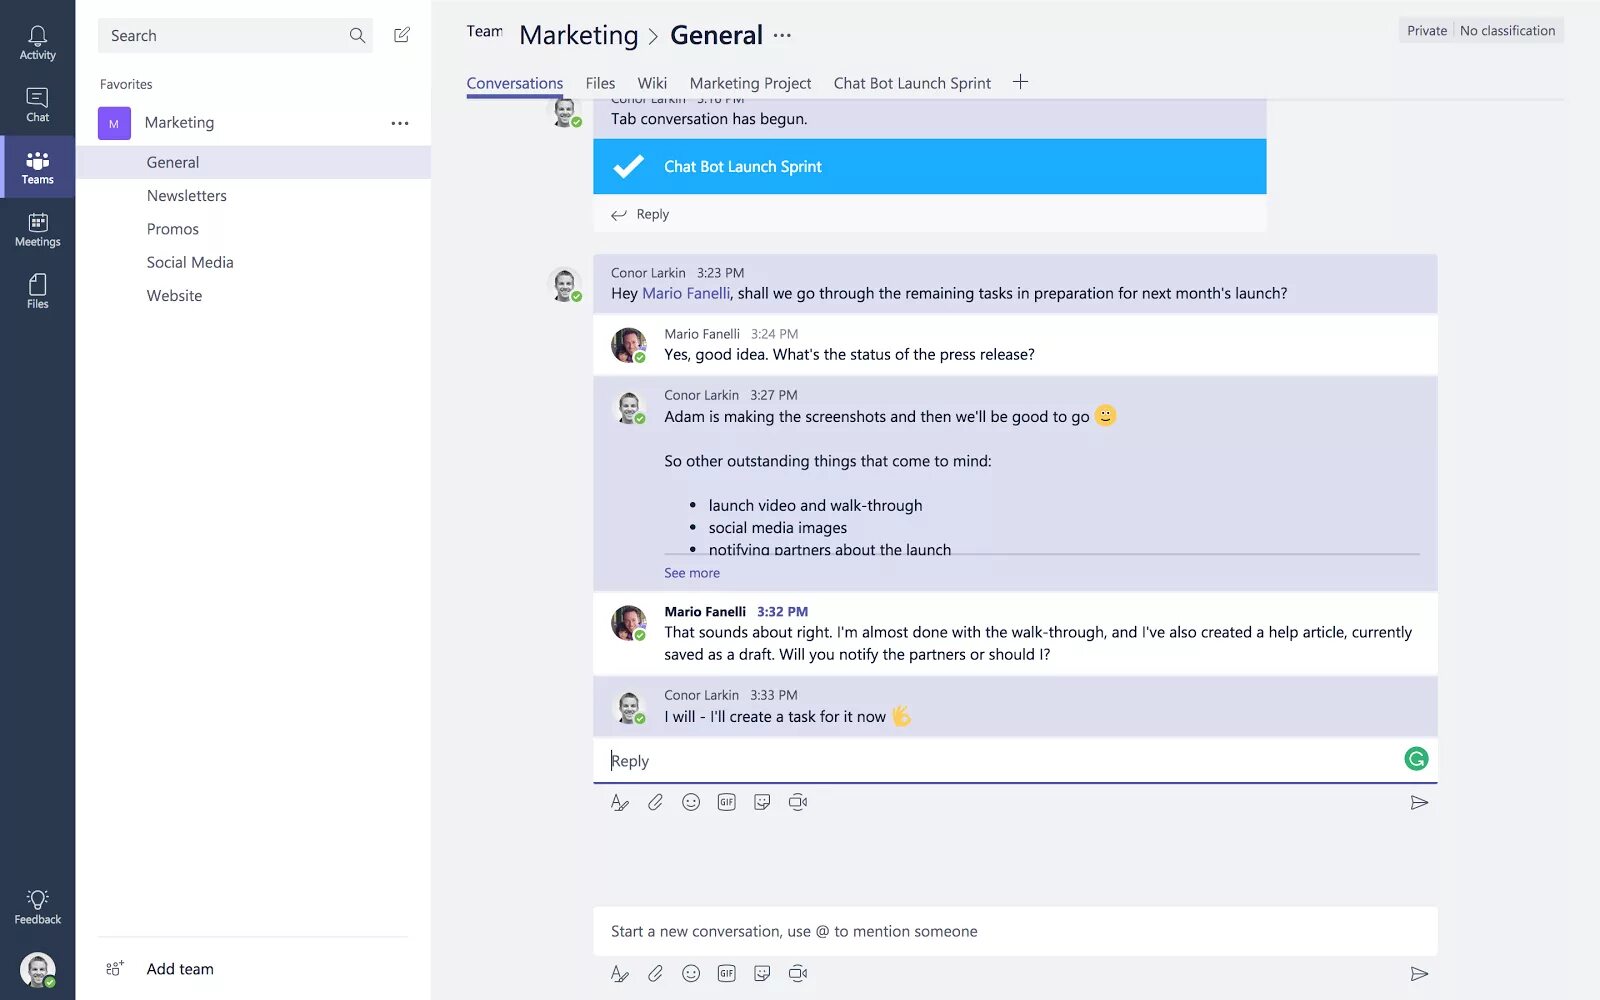Open the Chat Bot Launch Sprint tab
Image resolution: width=1600 pixels, height=1000 pixels.
coord(912,83)
